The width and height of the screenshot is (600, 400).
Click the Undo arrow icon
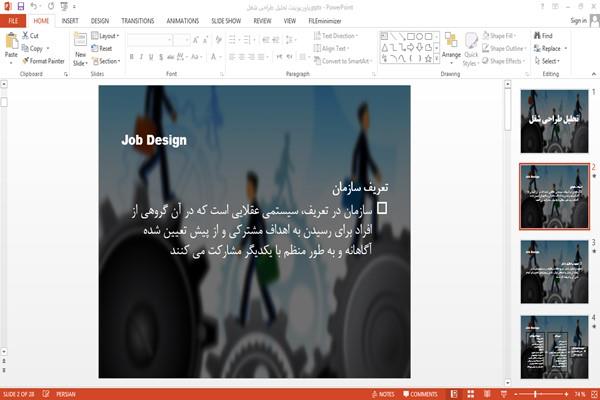(34, 6)
